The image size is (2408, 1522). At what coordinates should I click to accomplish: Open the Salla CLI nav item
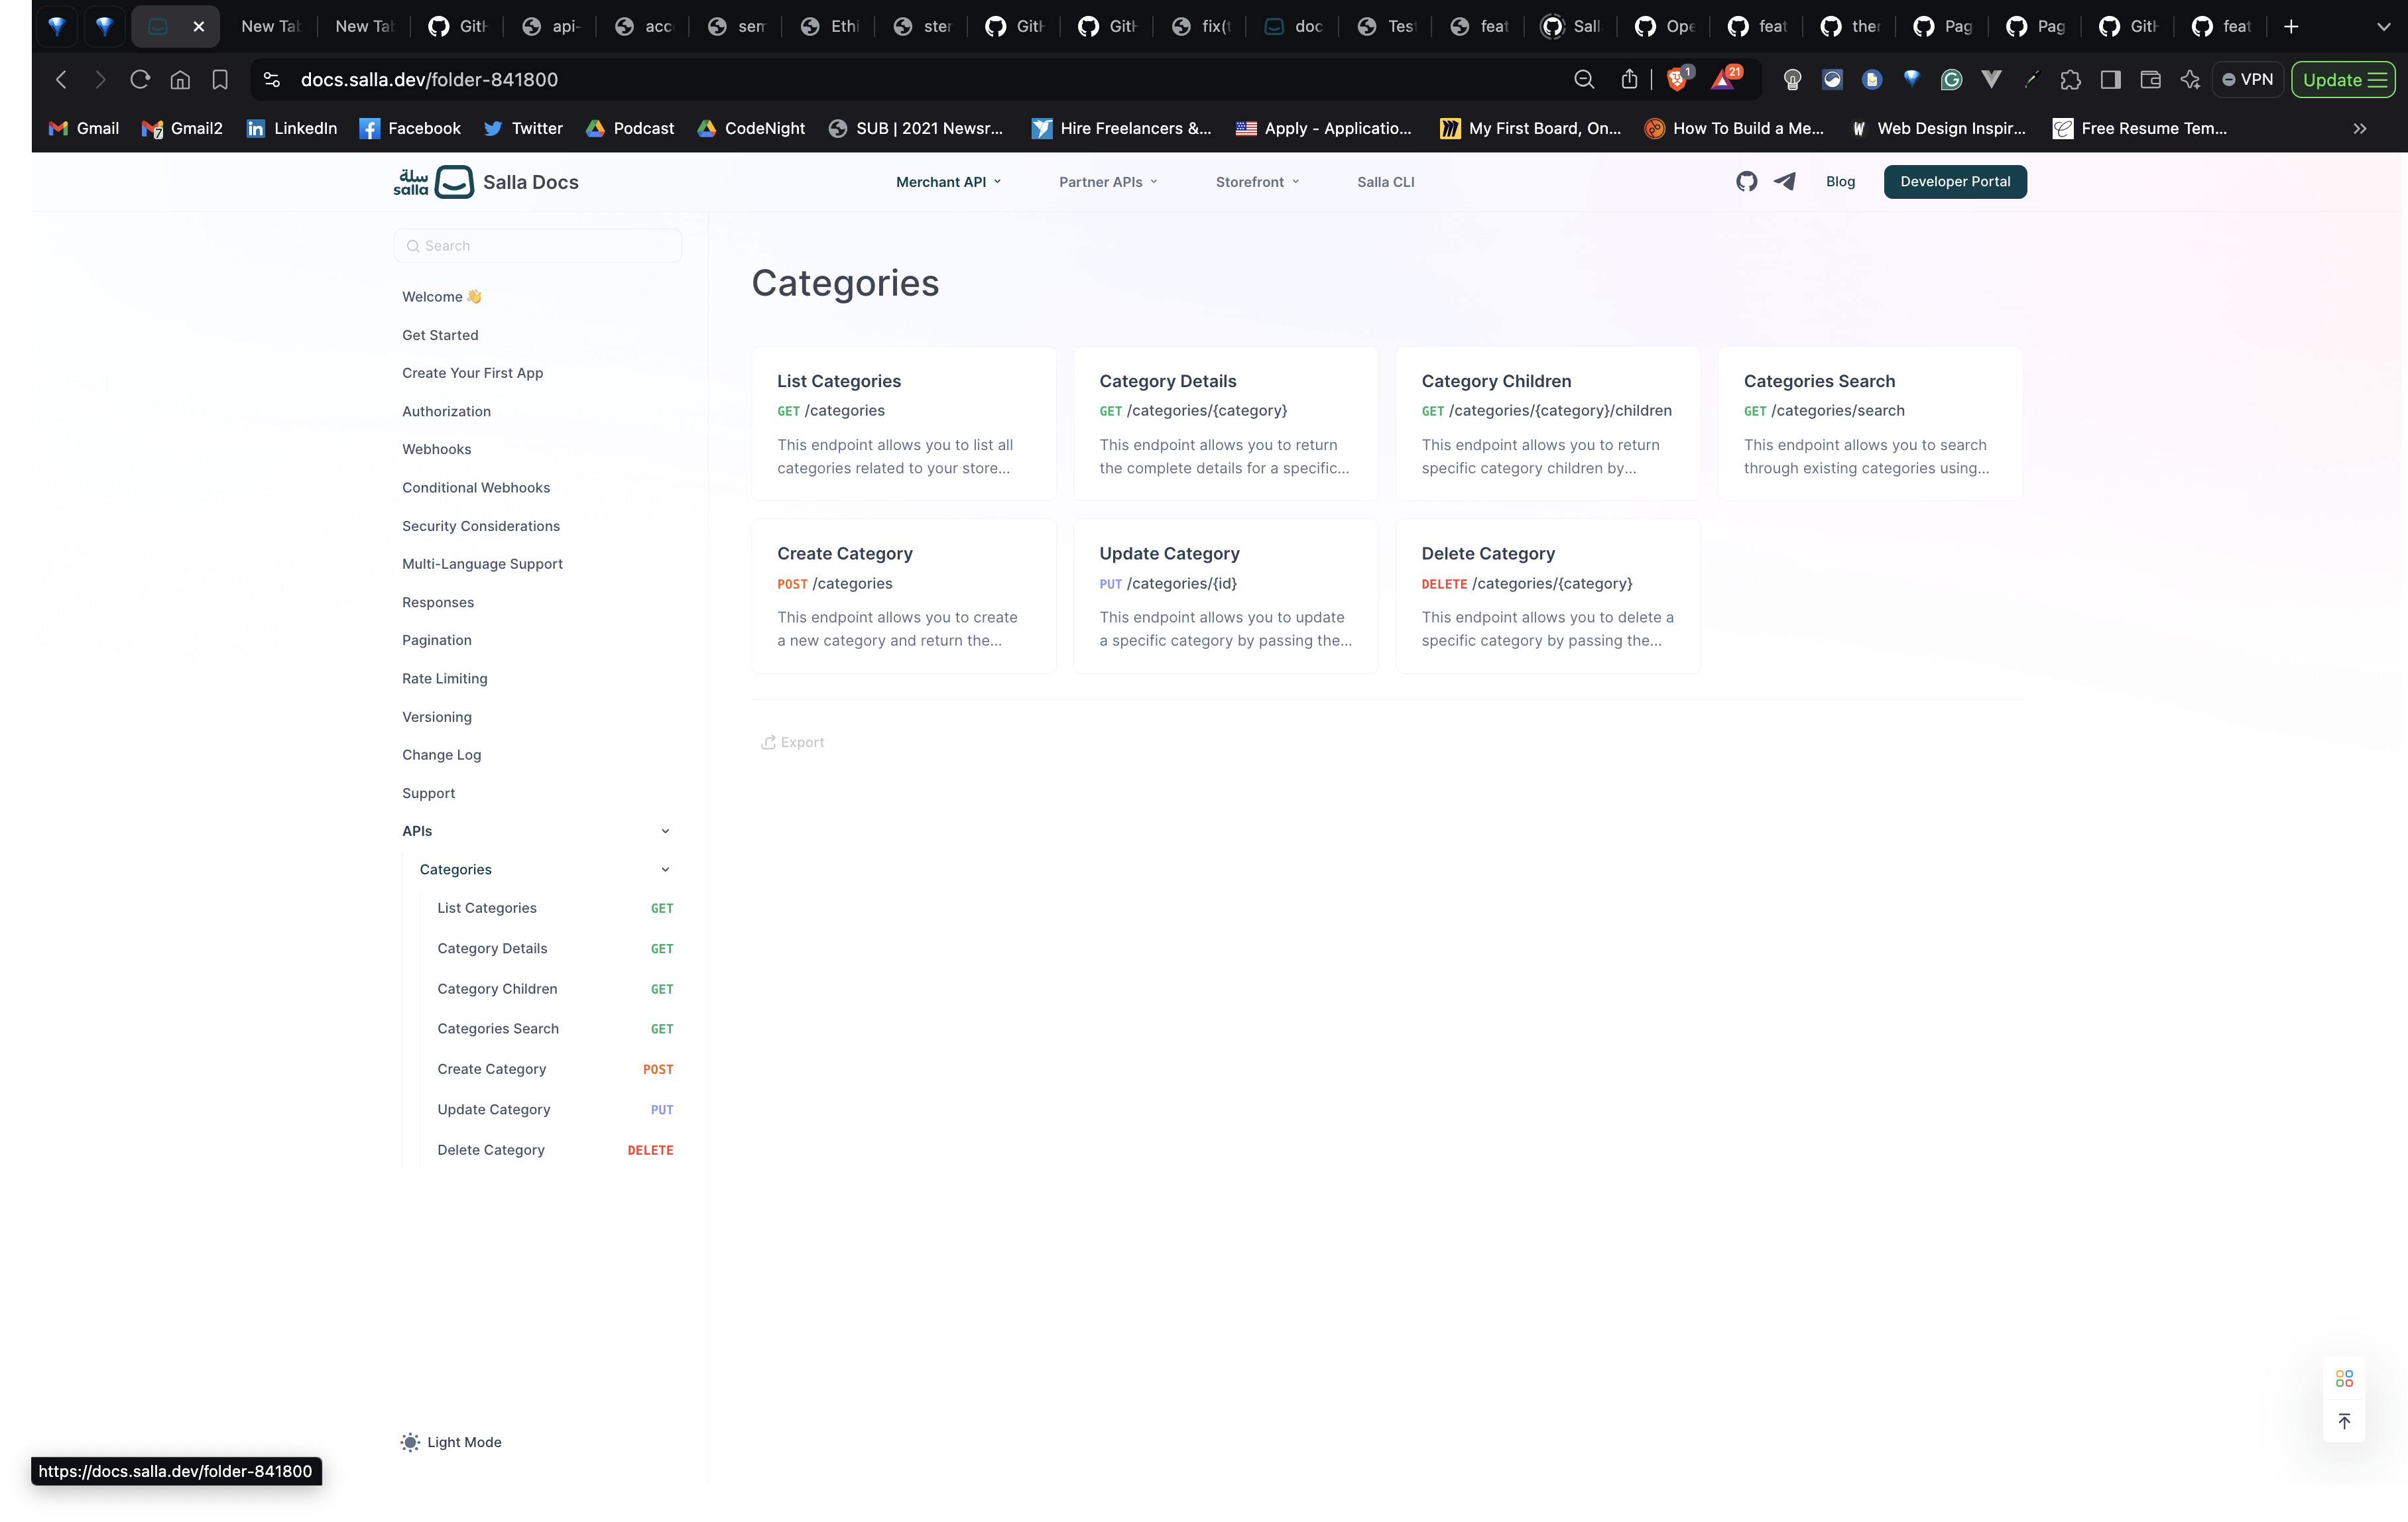[1385, 182]
